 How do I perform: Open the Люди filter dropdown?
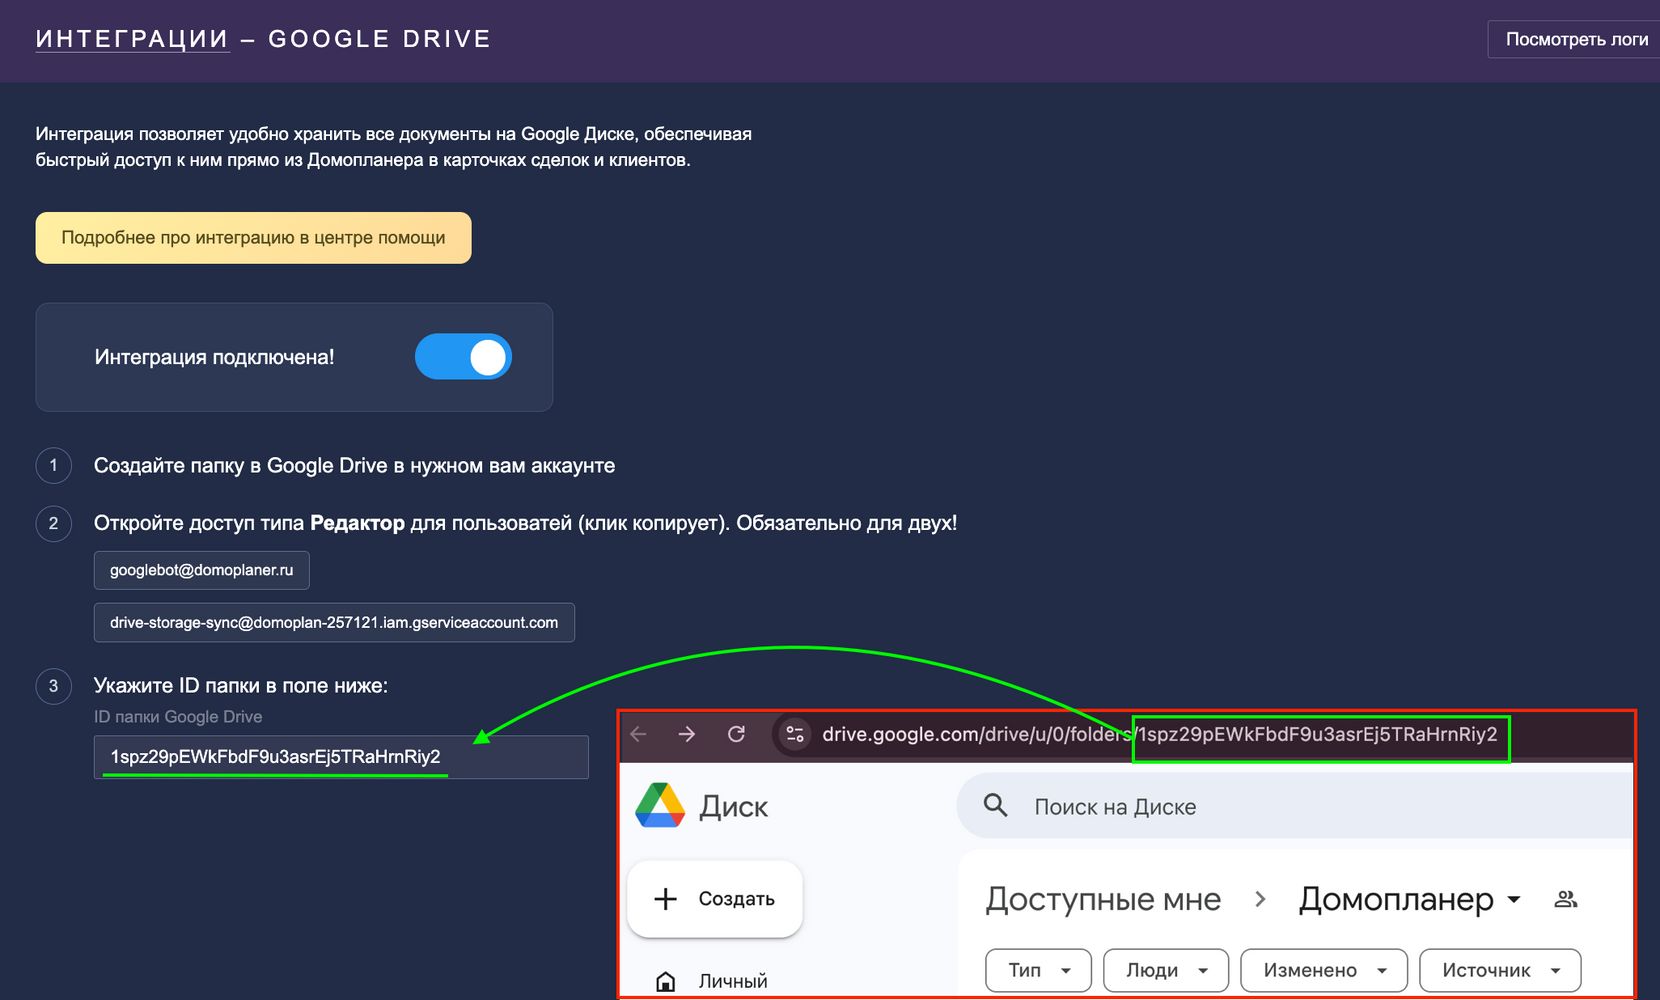pyautogui.click(x=1166, y=970)
